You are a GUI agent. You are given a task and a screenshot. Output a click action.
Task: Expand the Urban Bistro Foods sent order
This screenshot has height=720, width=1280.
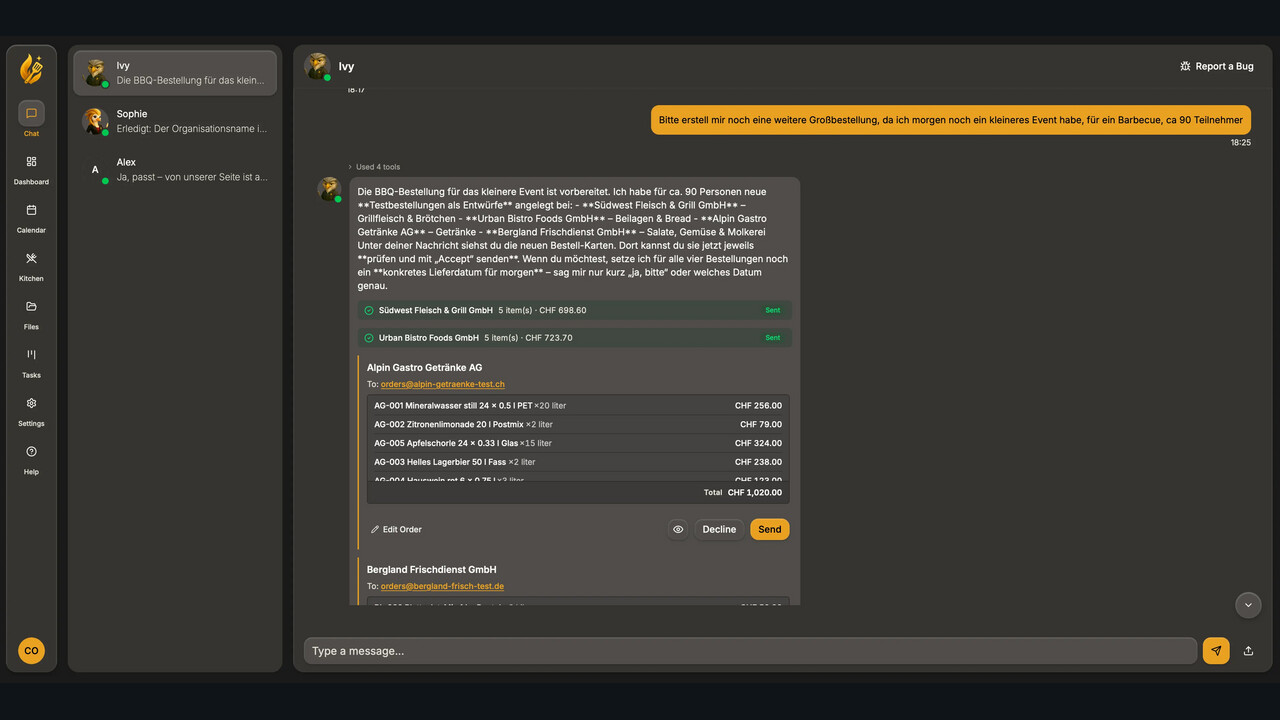[575, 338]
